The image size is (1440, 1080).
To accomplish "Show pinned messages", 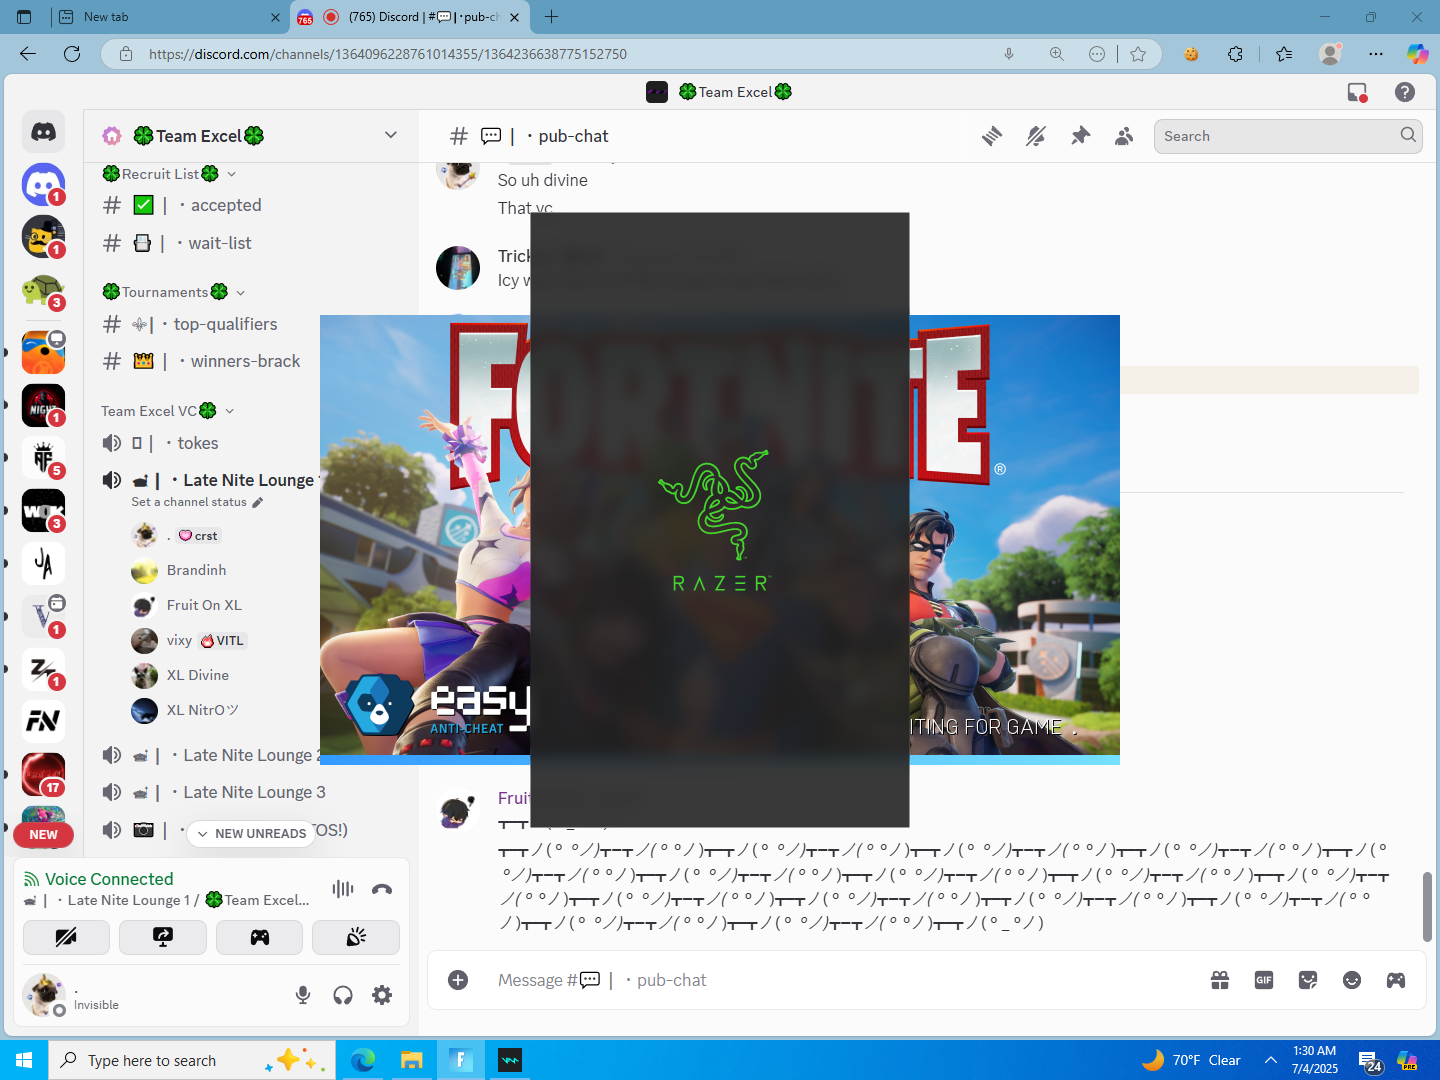I will click(x=1080, y=136).
